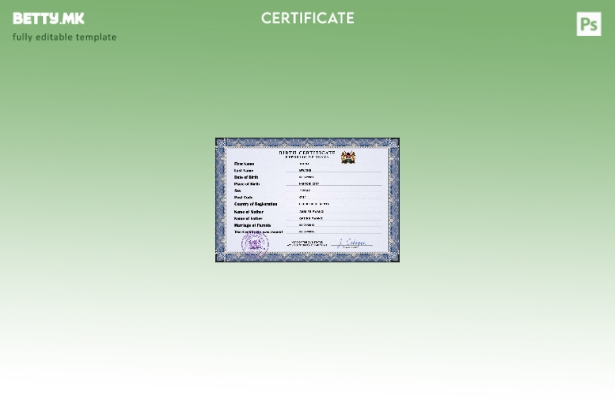Click the 'fully editable template' subtitle
The image size is (615, 400).
point(64,37)
